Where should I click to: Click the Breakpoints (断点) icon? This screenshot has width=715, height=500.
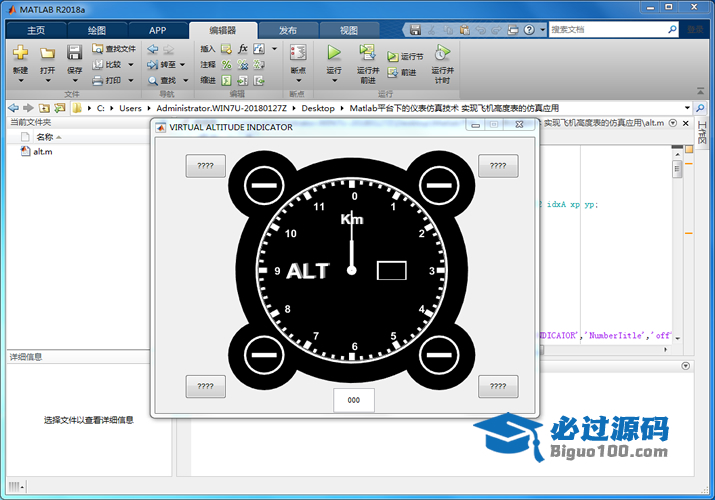(x=298, y=52)
